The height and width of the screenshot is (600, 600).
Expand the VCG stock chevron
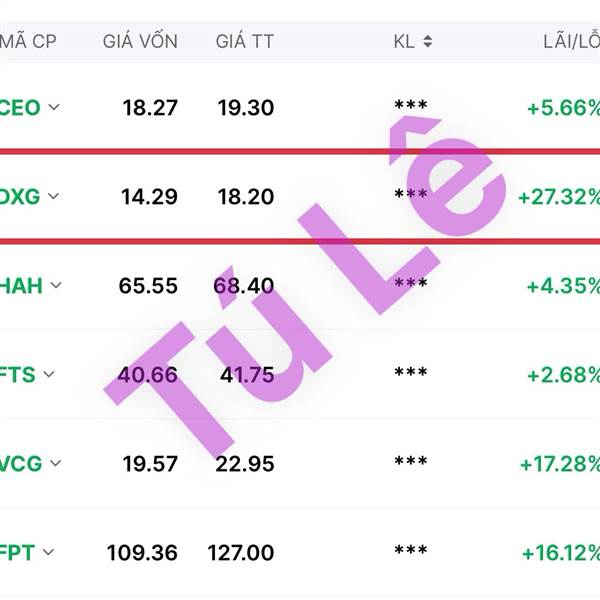(x=55, y=463)
